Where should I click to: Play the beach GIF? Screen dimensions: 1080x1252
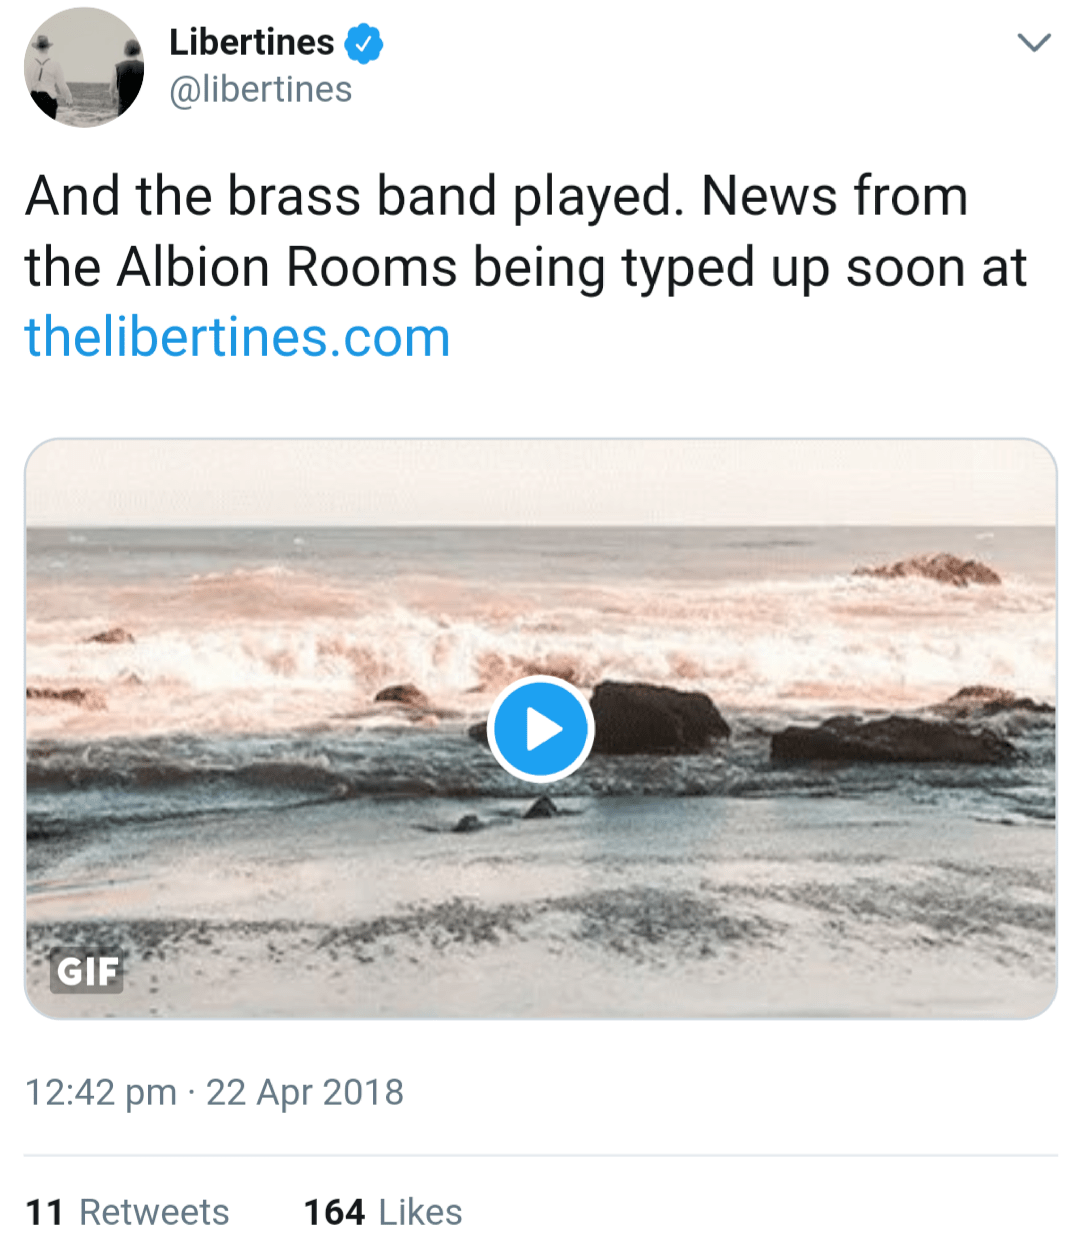(541, 729)
